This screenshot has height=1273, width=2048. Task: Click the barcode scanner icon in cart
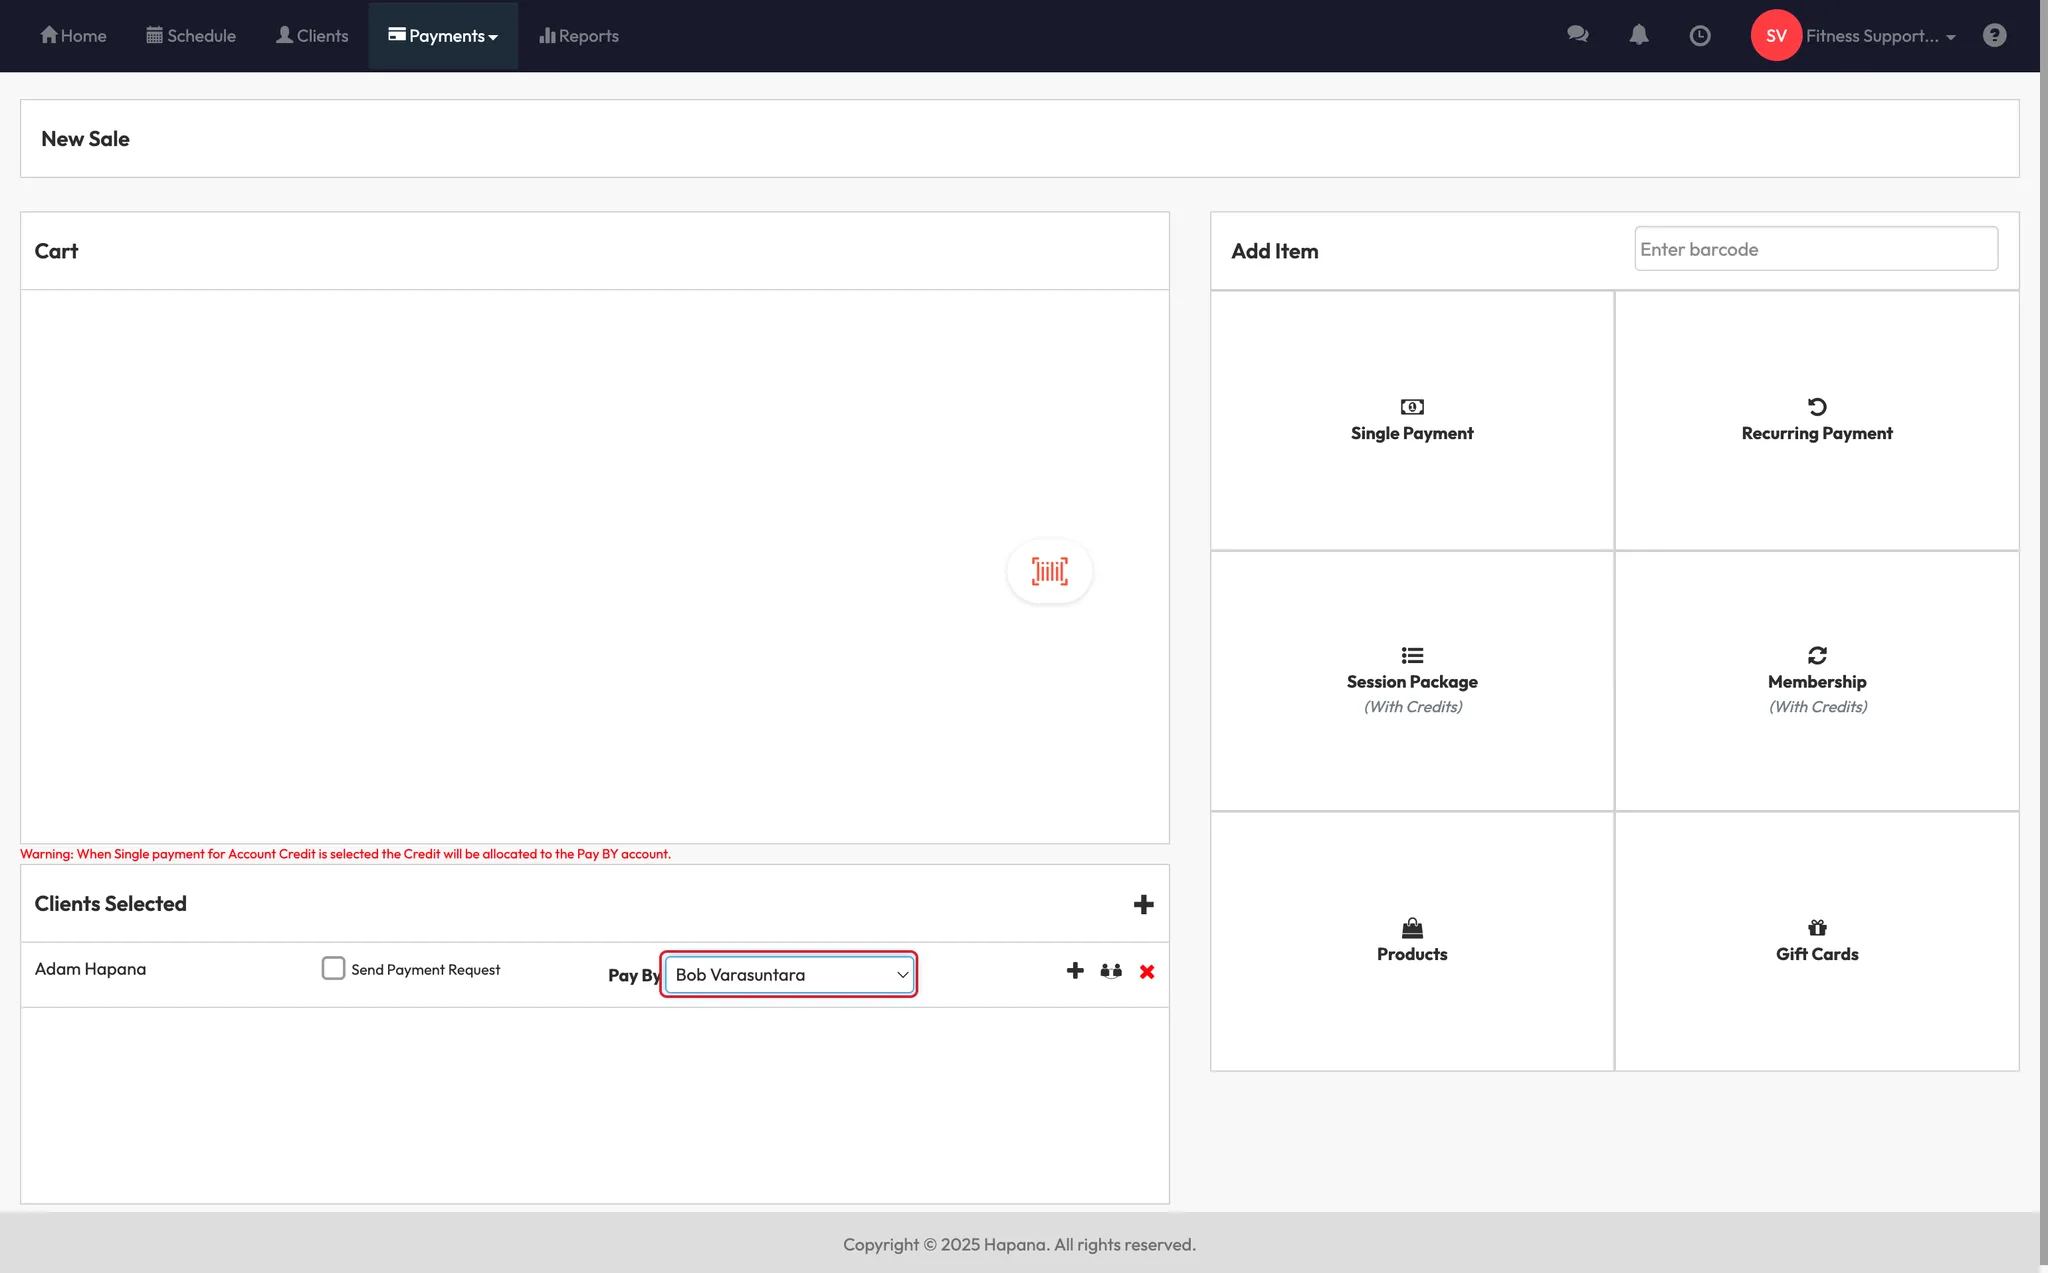[1049, 571]
